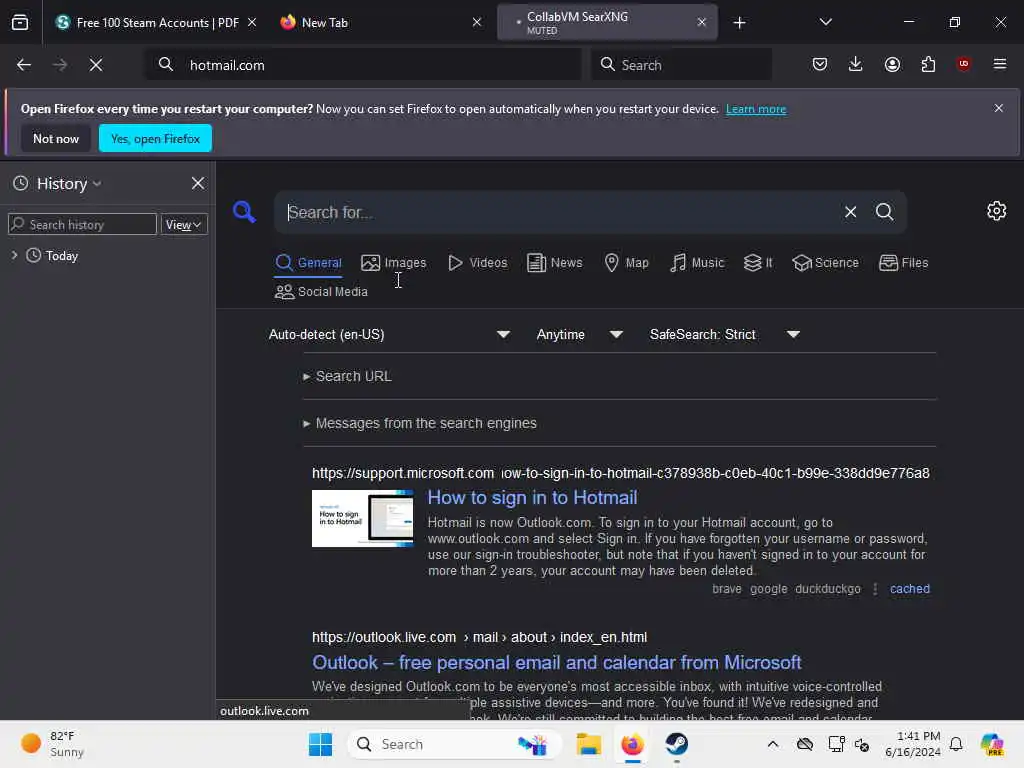Switch to the IT search category

coord(758,263)
